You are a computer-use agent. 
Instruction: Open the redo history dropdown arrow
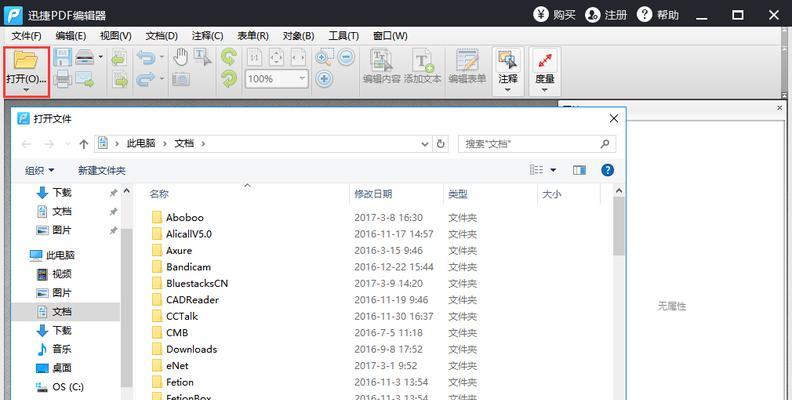(x=162, y=79)
